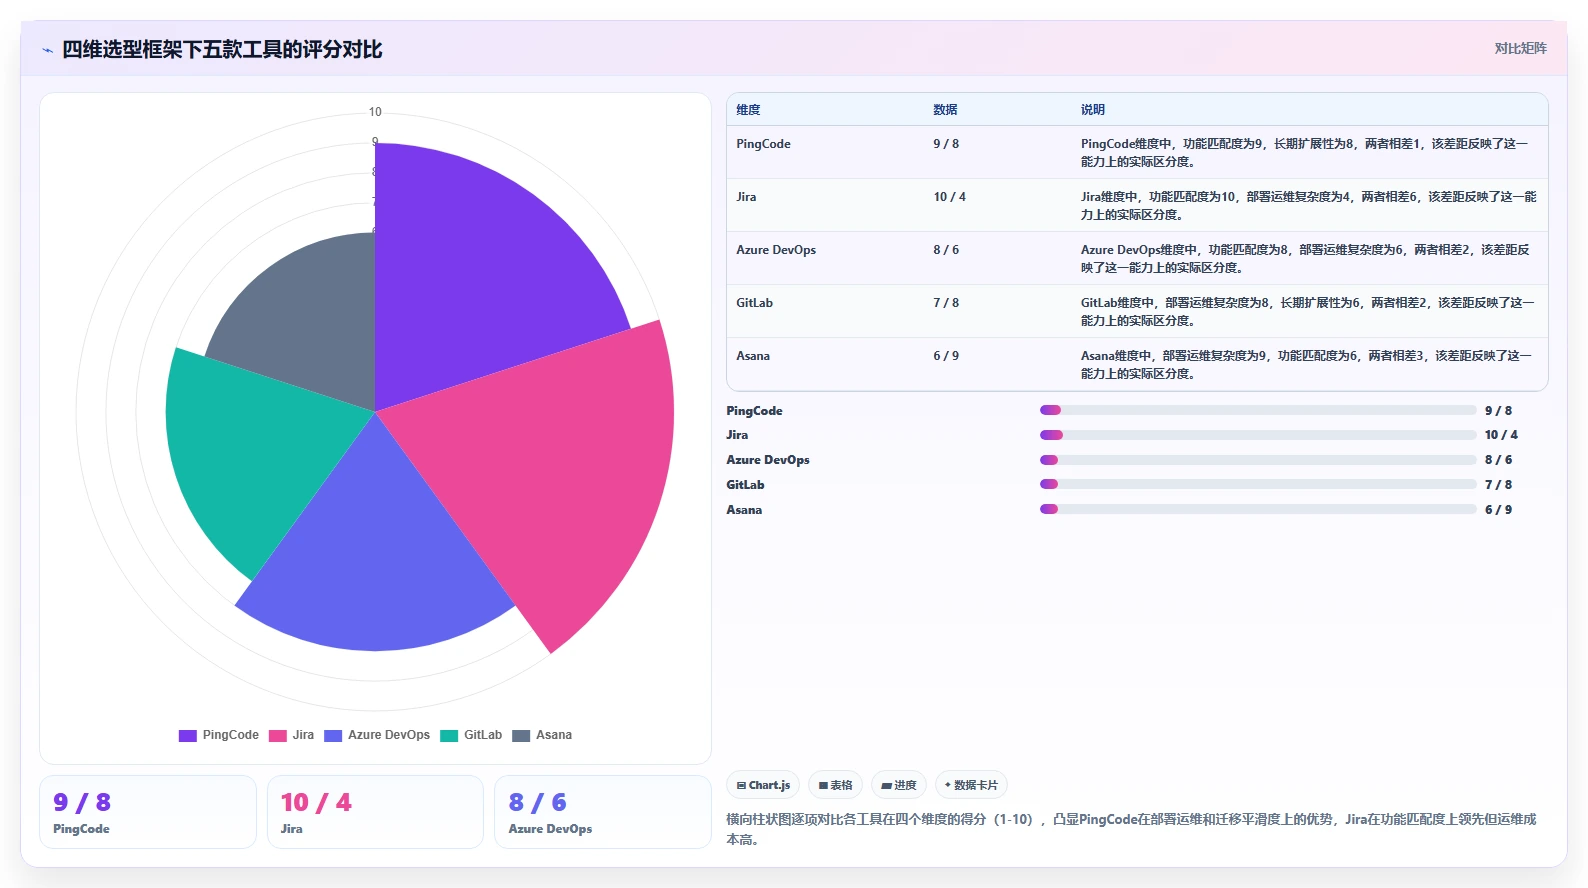1588x888 pixels.
Task: Click the PingCode progress bar
Action: [1258, 410]
